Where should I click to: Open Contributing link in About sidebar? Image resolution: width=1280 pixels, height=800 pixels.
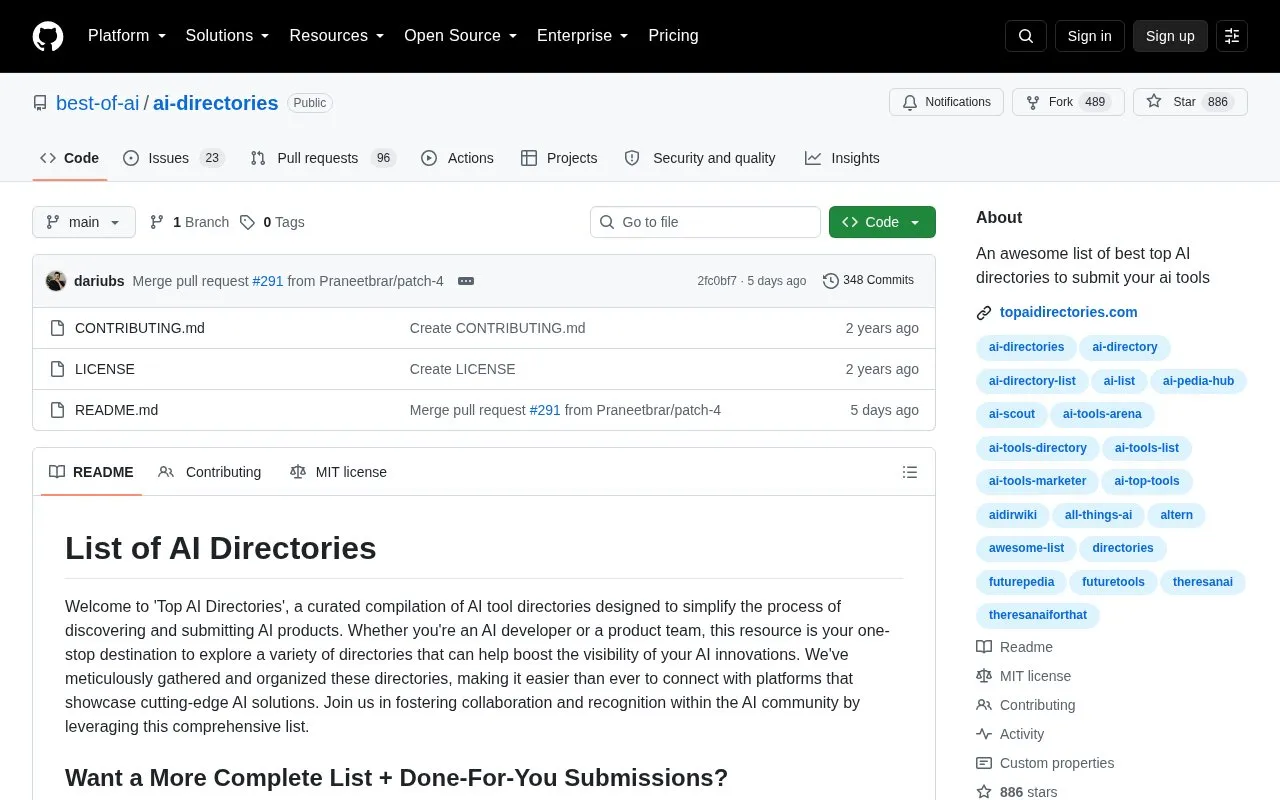(1026, 705)
